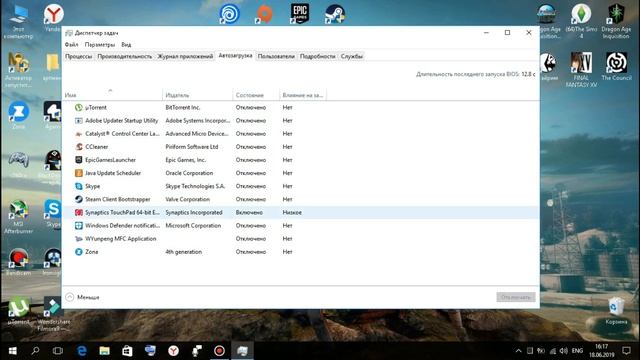Image resolution: width=640 pixels, height=360 pixels.
Task: Click the Windows Start button
Action: pyautogui.click(x=12, y=351)
